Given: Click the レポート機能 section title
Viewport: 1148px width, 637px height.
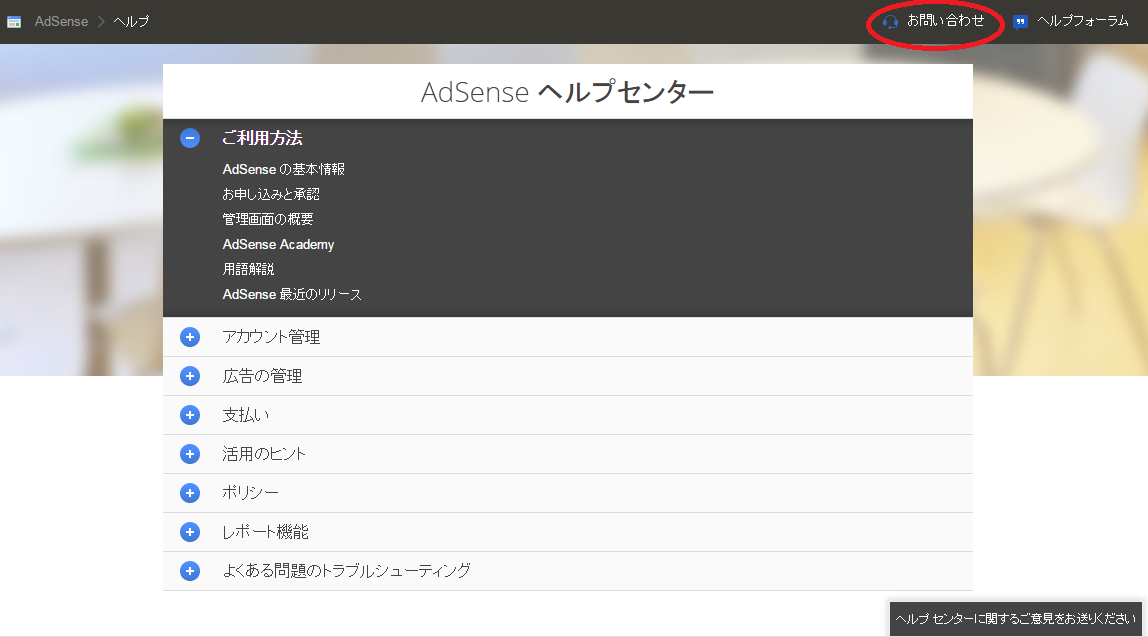Looking at the screenshot, I should (265, 532).
